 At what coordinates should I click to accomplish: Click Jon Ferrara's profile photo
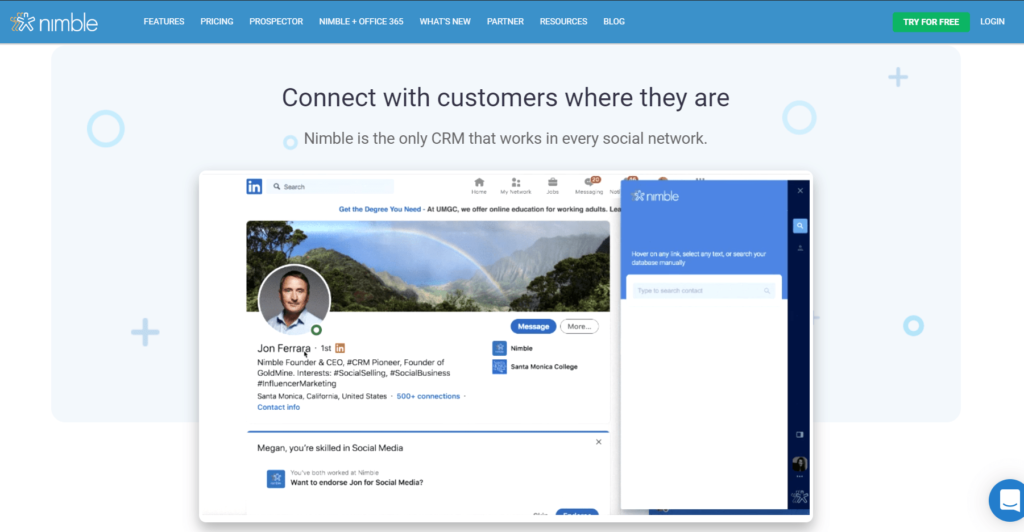(x=294, y=300)
